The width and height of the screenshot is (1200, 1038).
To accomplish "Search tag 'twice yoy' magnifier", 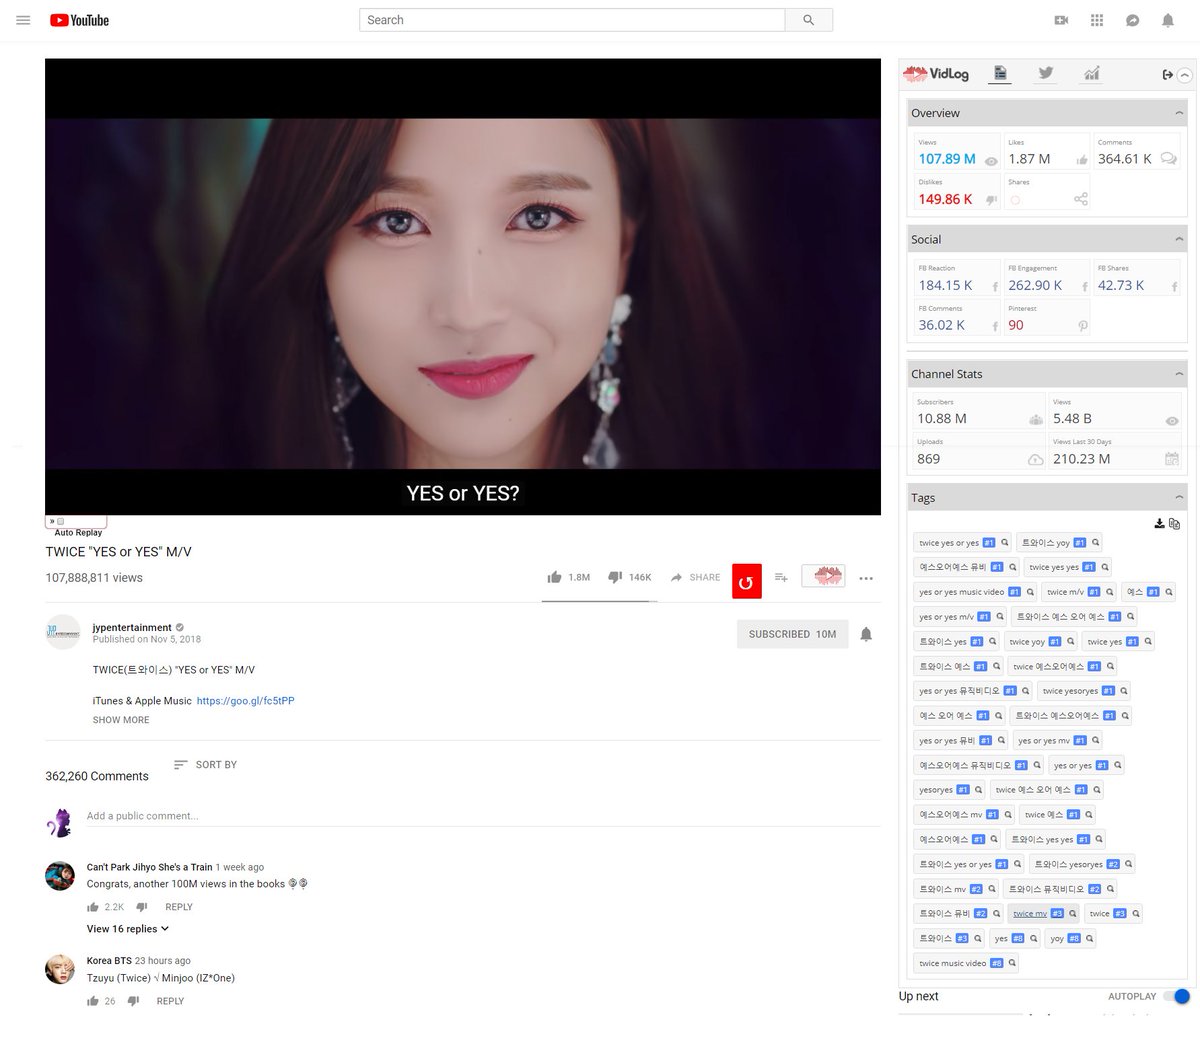I will click(x=1071, y=641).
